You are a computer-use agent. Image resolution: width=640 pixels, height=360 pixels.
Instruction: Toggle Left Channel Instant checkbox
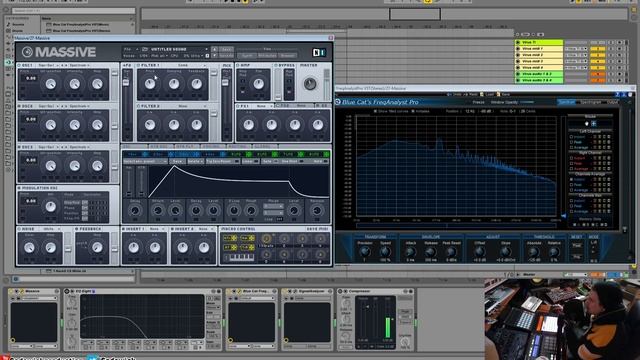pos(571,137)
